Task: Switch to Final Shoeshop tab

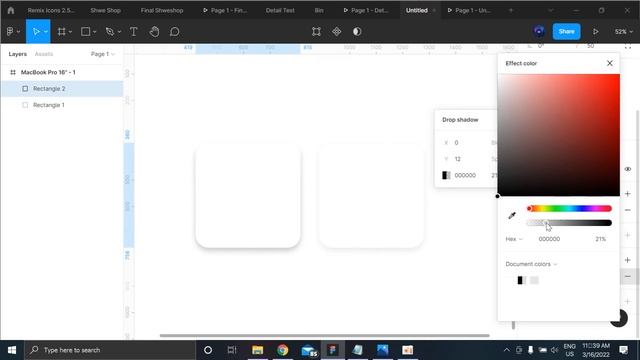Action: click(162, 10)
